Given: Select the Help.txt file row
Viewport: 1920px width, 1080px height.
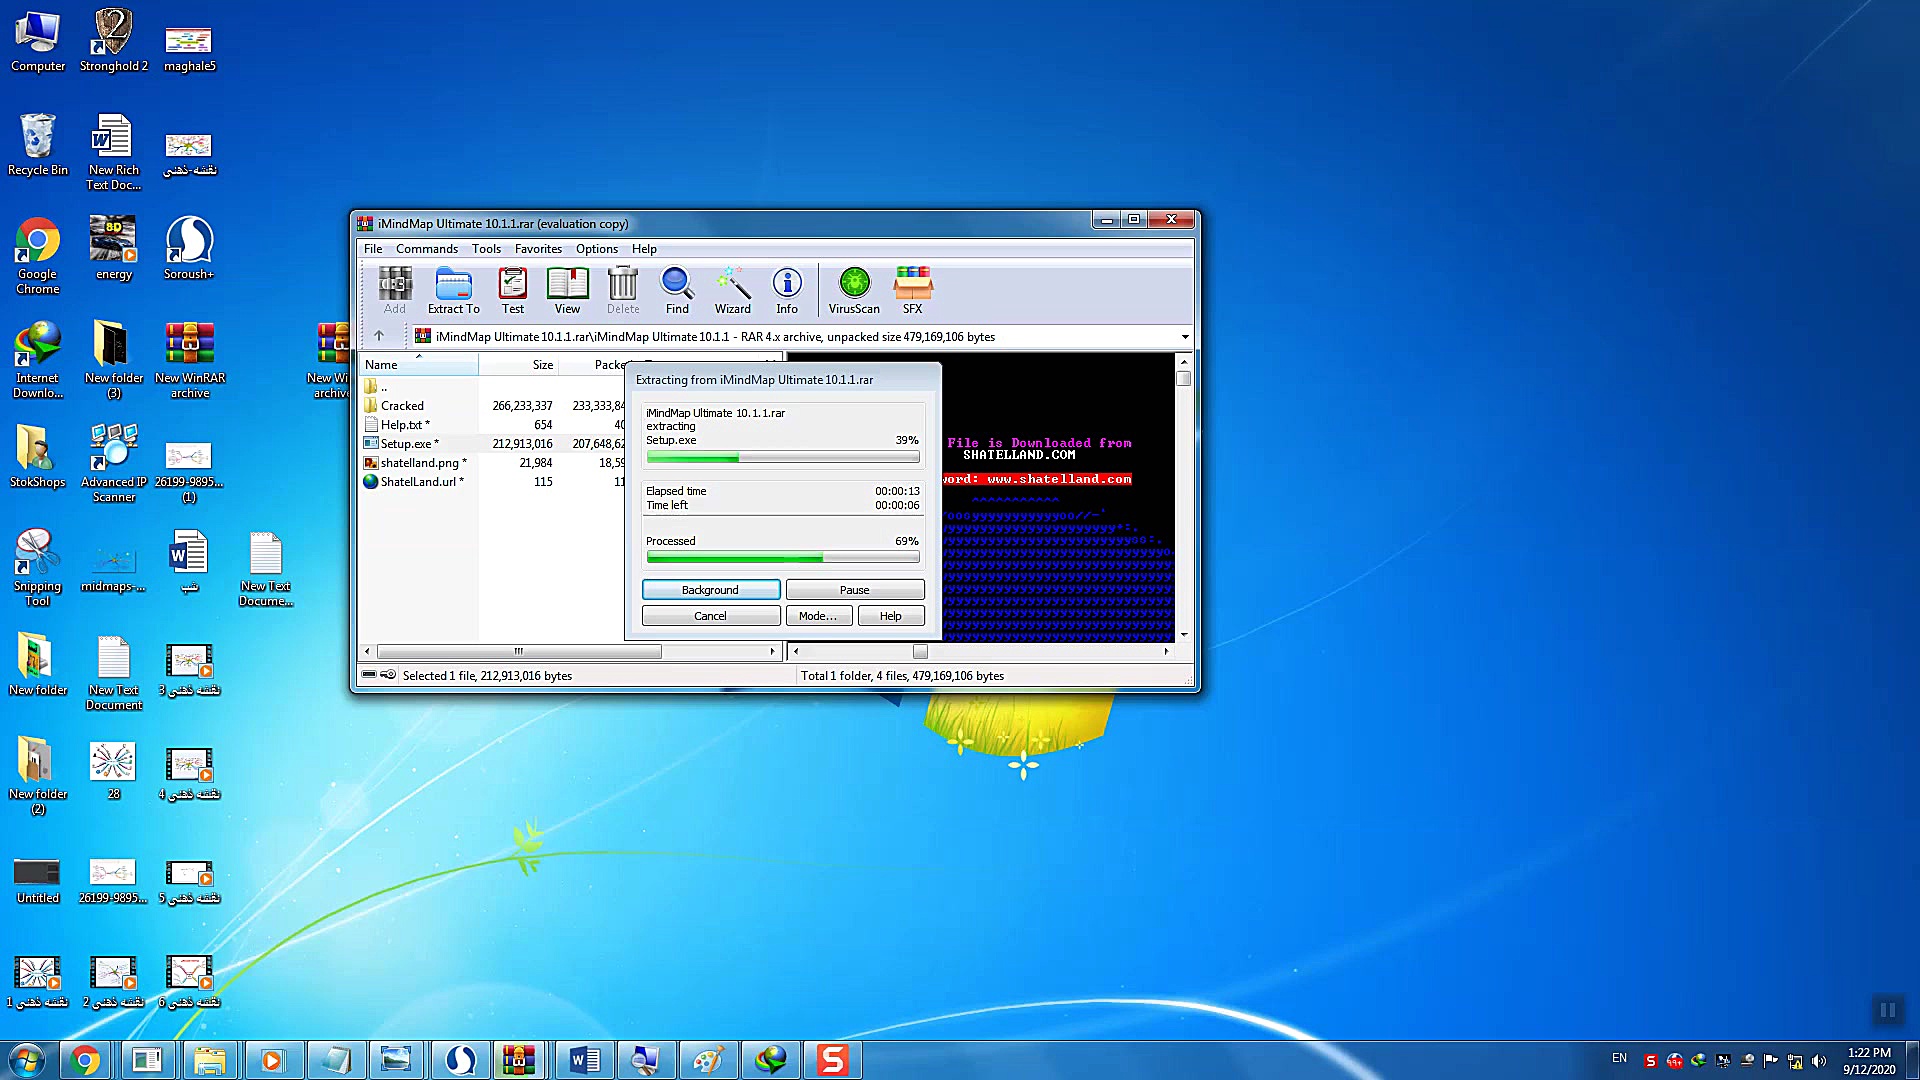Looking at the screenshot, I should pos(492,425).
